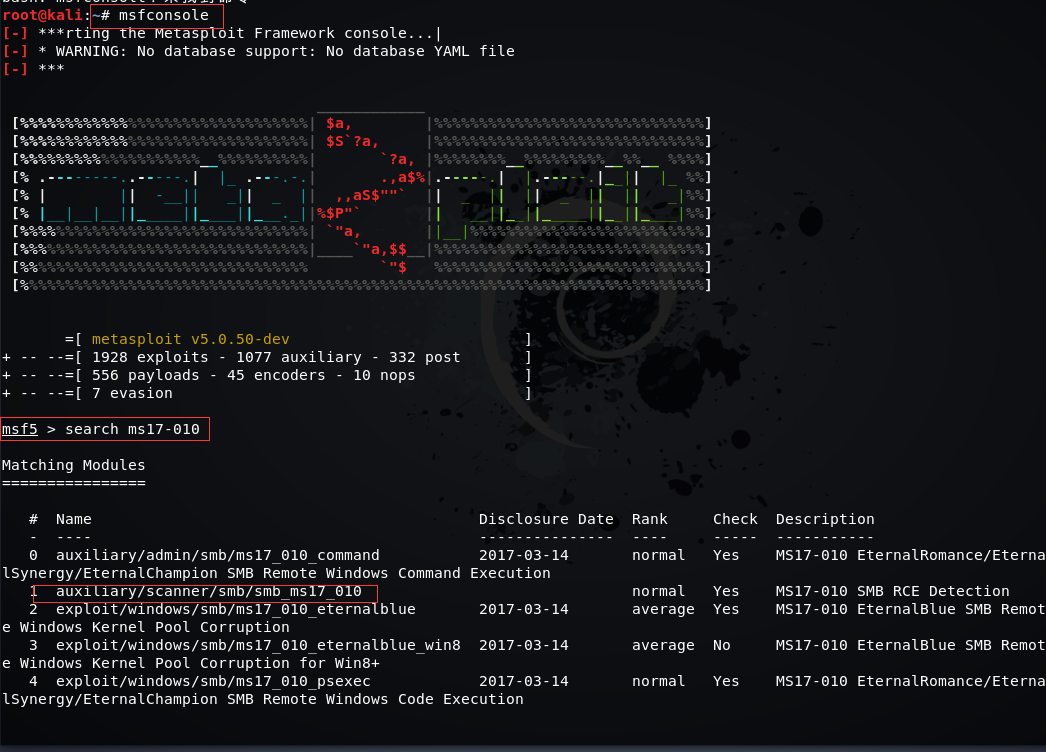1046x752 pixels.
Task: Click the 'Disclosure Date' column header
Action: click(546, 519)
